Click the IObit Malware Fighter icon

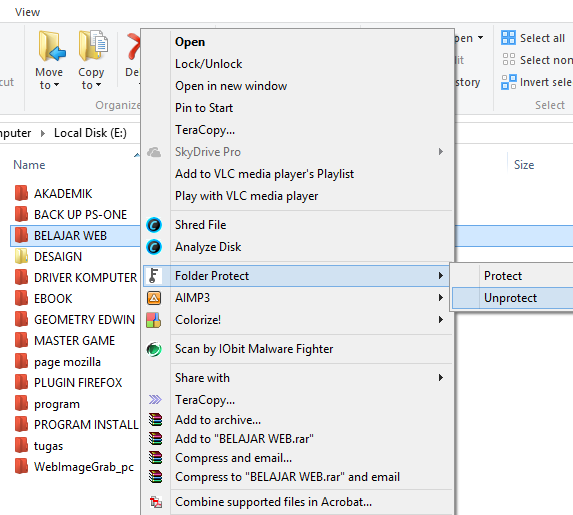coord(154,349)
